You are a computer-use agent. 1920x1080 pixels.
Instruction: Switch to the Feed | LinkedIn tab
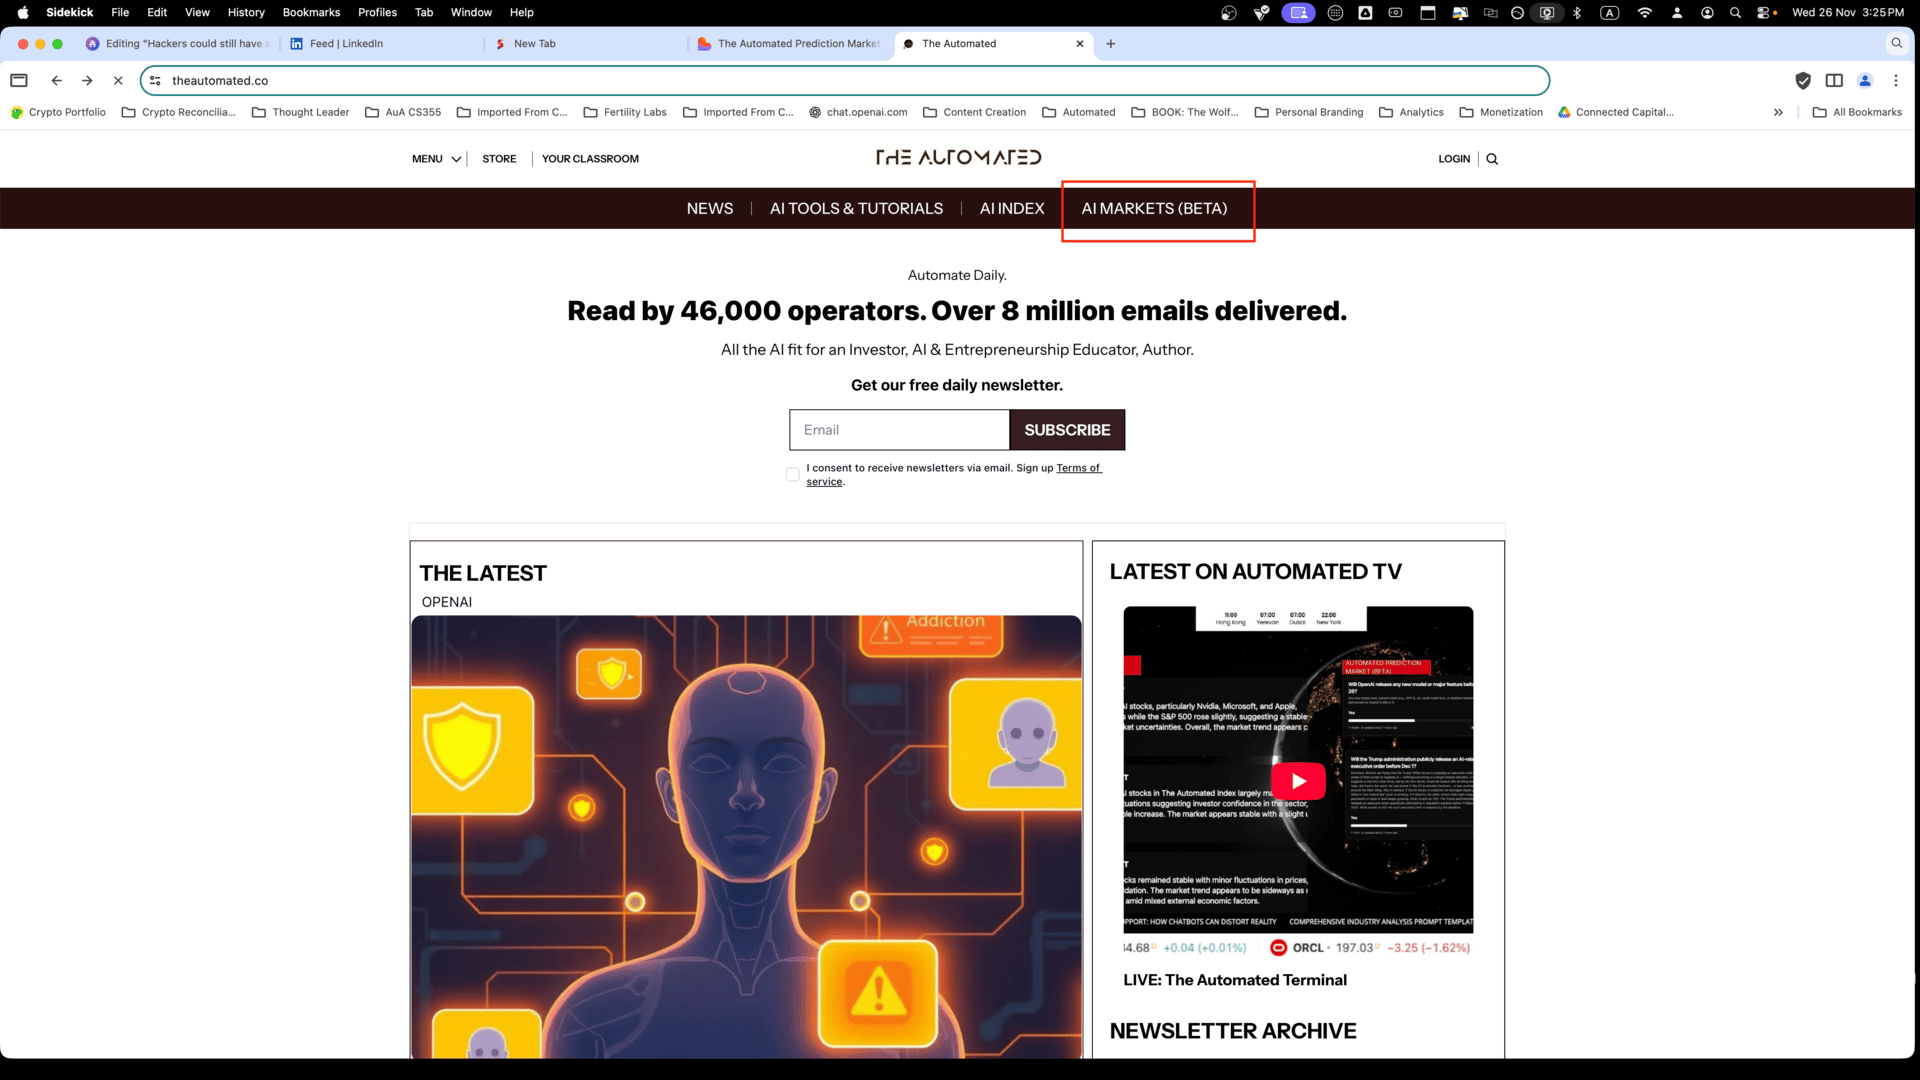coord(346,44)
